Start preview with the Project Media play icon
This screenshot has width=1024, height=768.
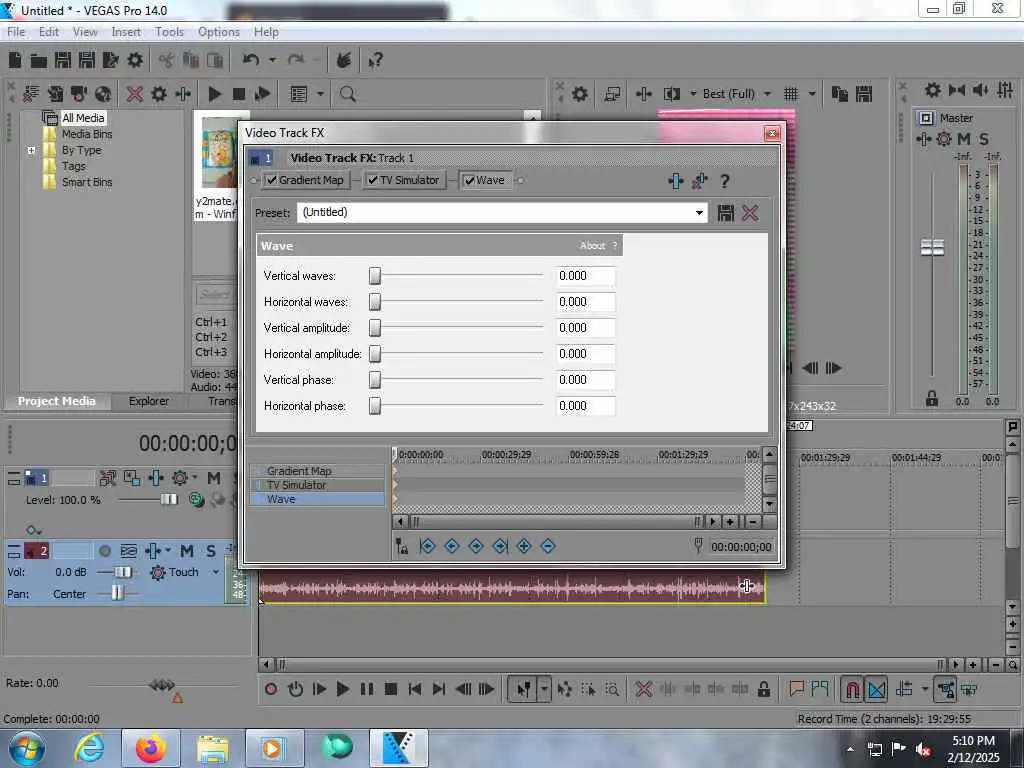(214, 94)
